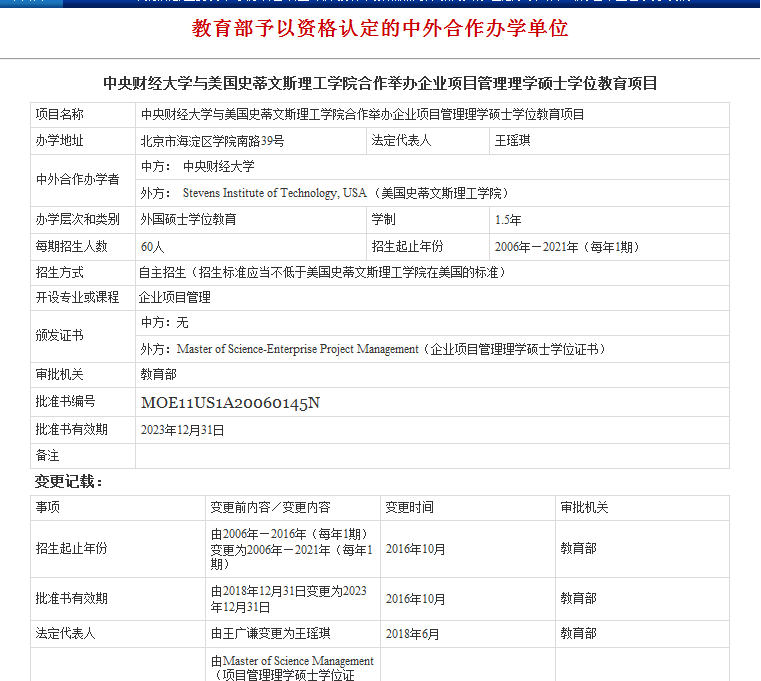This screenshot has height=681, width=761.
Task: Click the 变更记载 section heading
Action: [x=68, y=482]
